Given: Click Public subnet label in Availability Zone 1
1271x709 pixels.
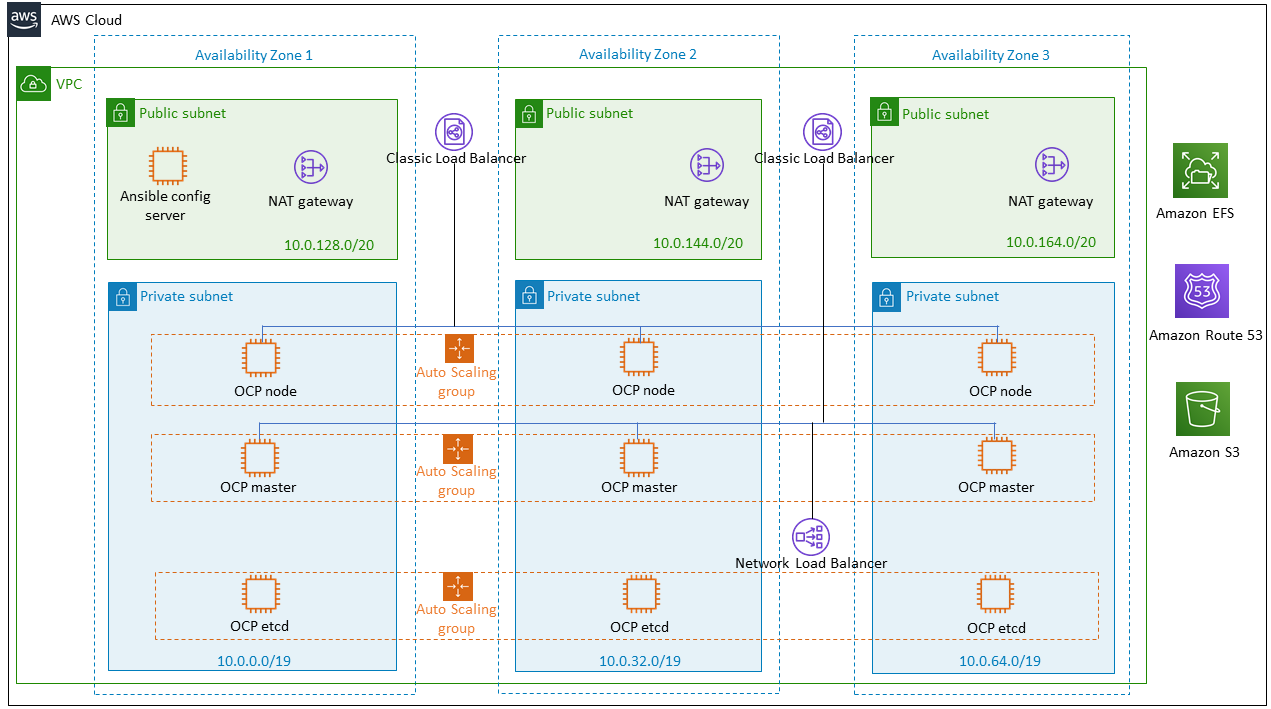Looking at the screenshot, I should tap(182, 113).
